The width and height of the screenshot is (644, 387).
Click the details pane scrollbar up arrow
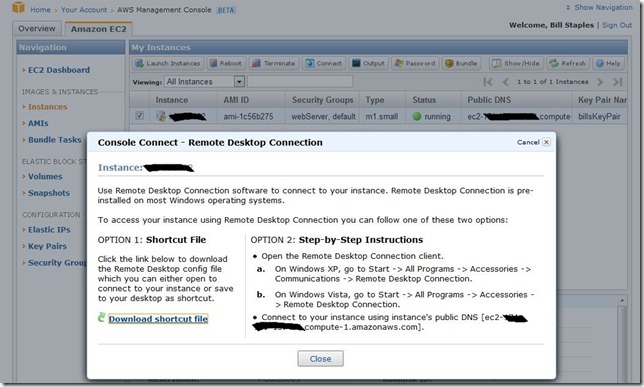pos(622,301)
